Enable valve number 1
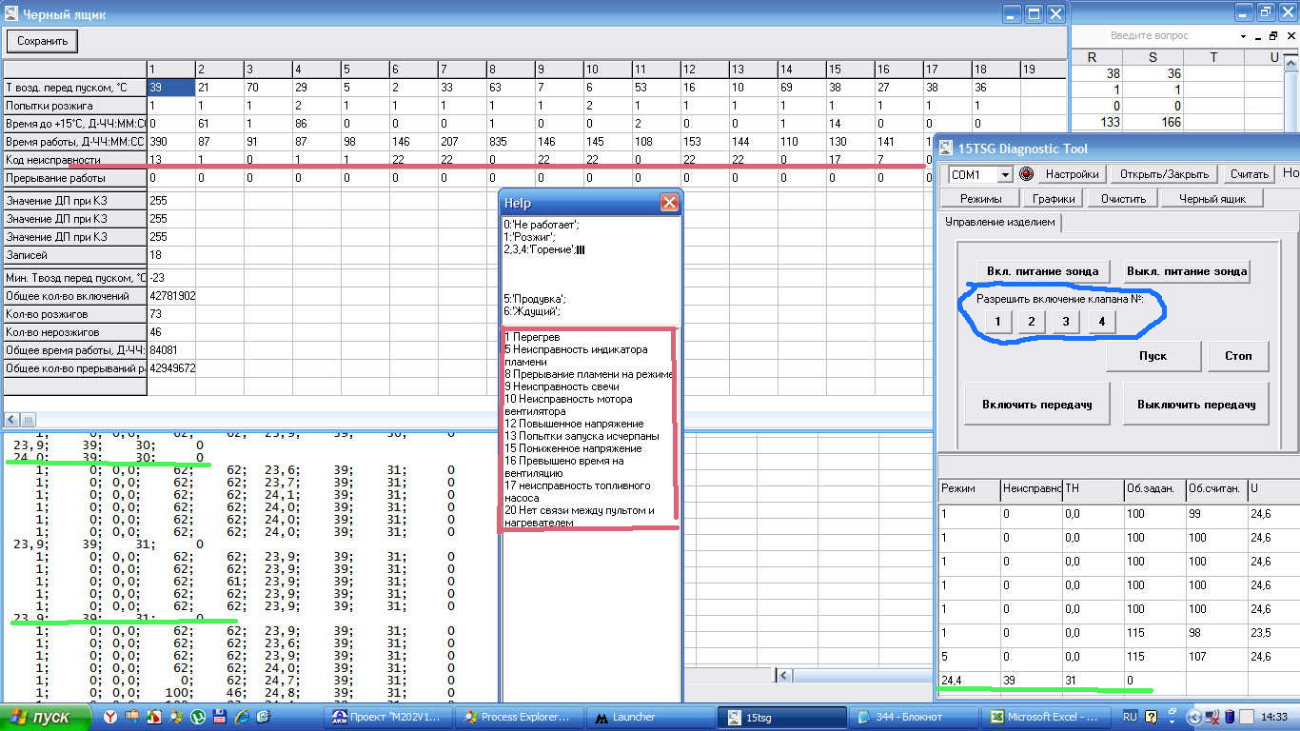Image resolution: width=1300 pixels, height=731 pixels. (x=998, y=321)
